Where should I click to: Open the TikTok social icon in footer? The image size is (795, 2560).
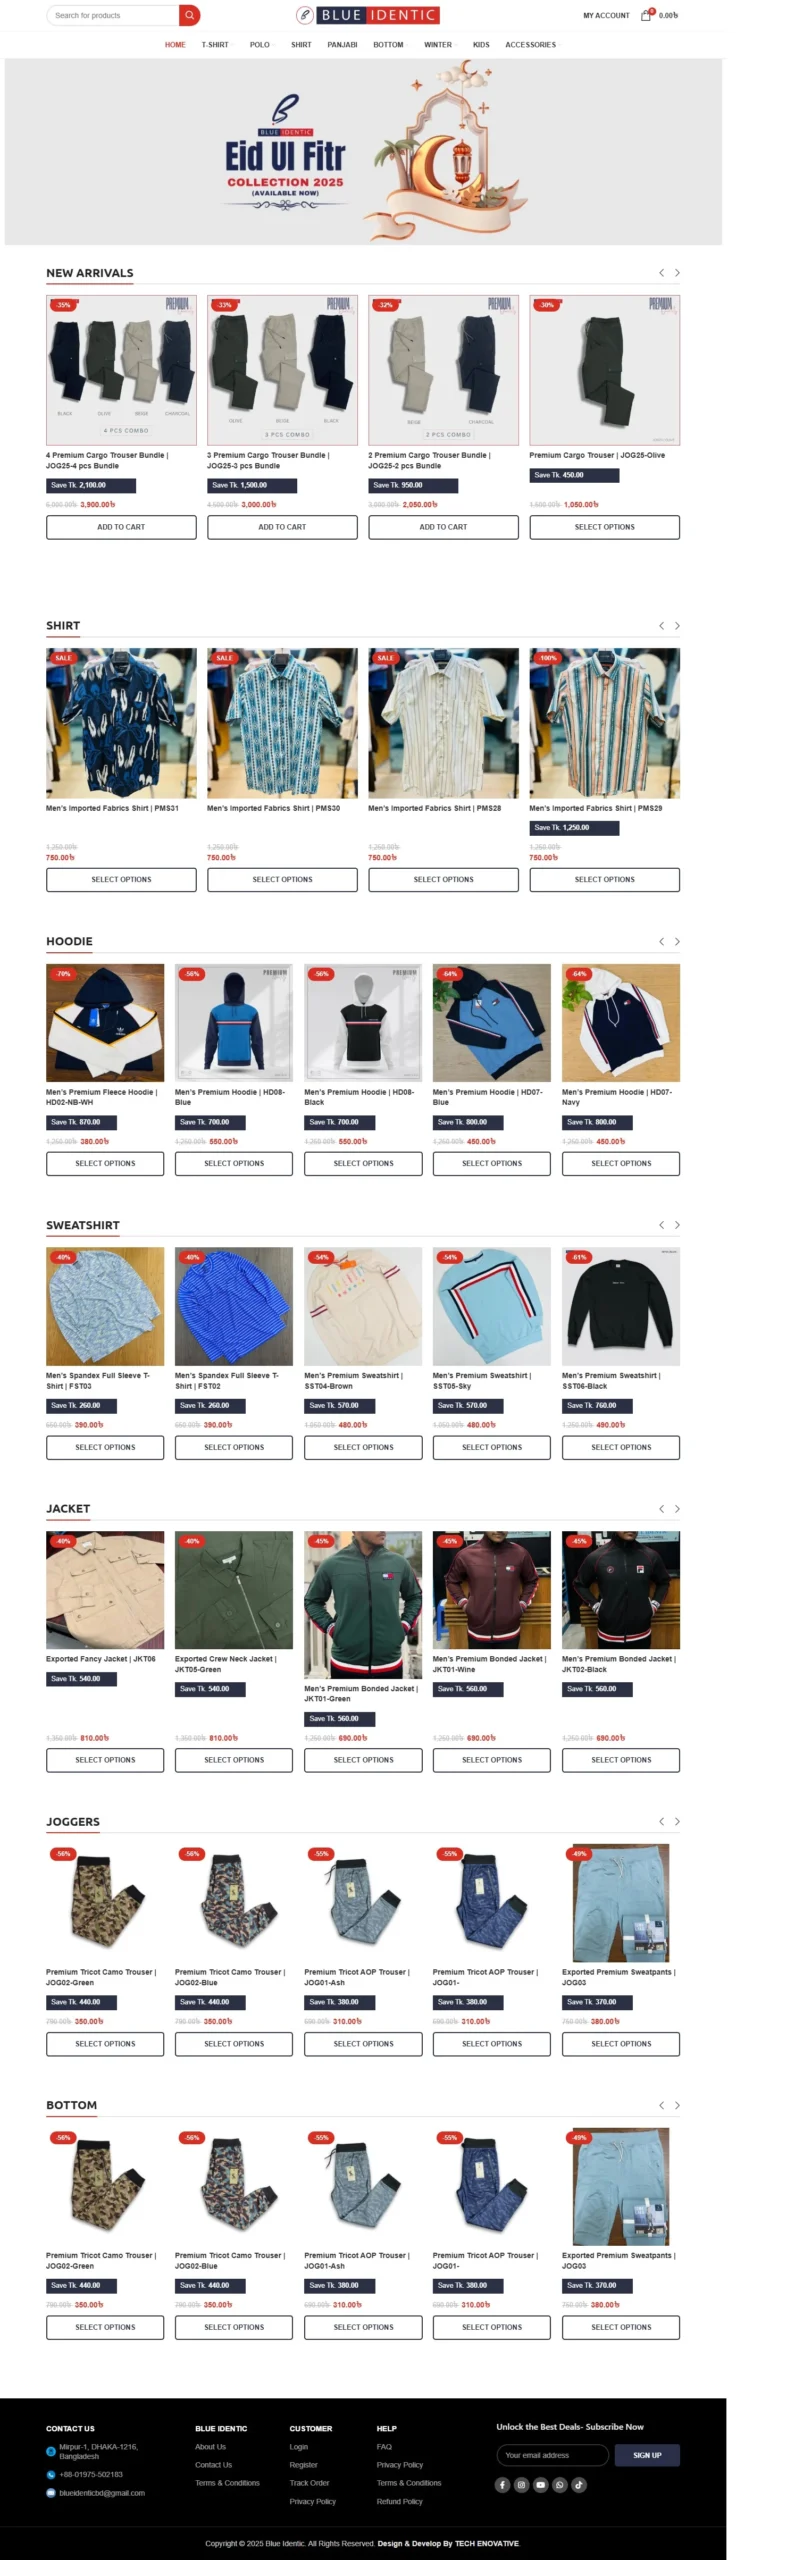click(x=578, y=2484)
